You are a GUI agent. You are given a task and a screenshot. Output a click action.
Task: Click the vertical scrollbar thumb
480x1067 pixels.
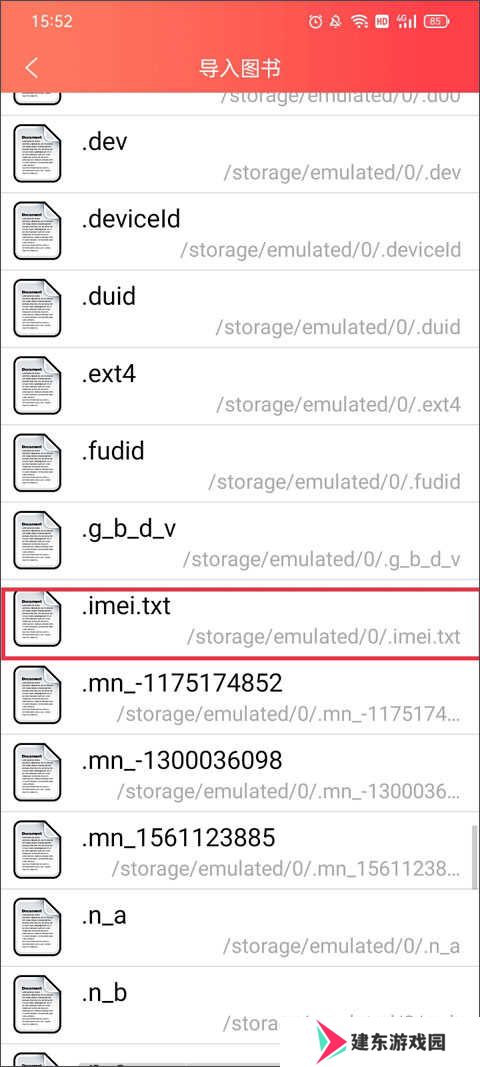click(475, 858)
